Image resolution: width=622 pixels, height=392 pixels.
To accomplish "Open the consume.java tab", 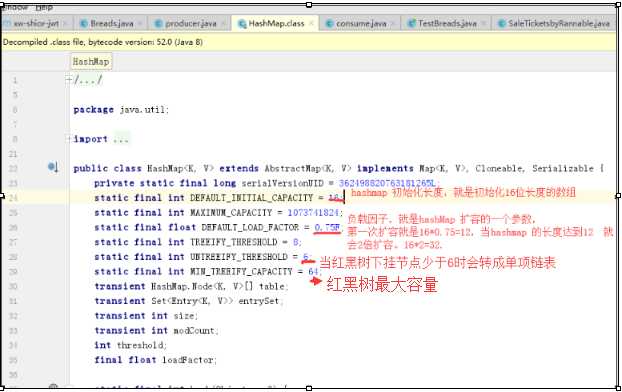I will pos(361,23).
